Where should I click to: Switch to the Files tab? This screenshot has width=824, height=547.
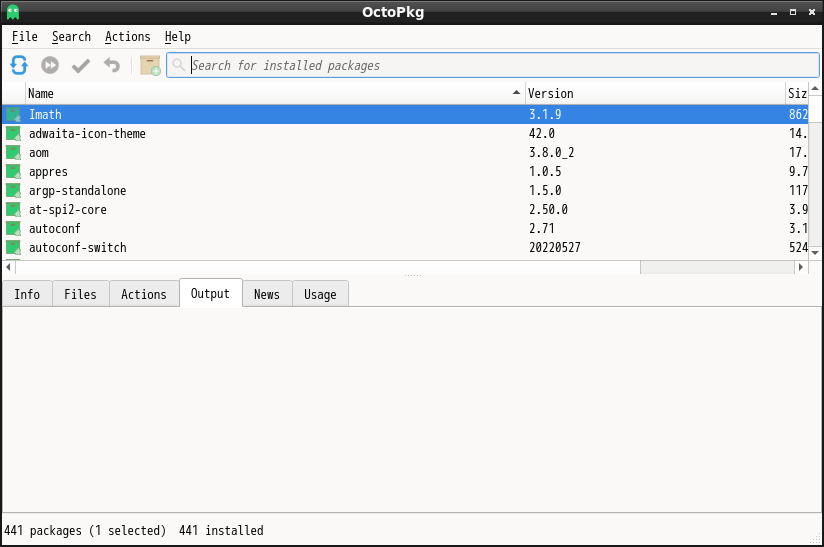80,294
